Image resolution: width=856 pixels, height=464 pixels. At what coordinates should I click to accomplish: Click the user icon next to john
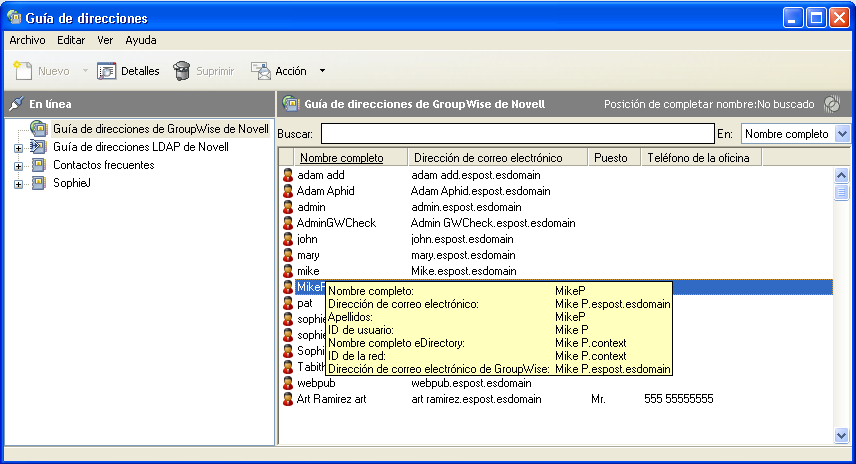288,239
